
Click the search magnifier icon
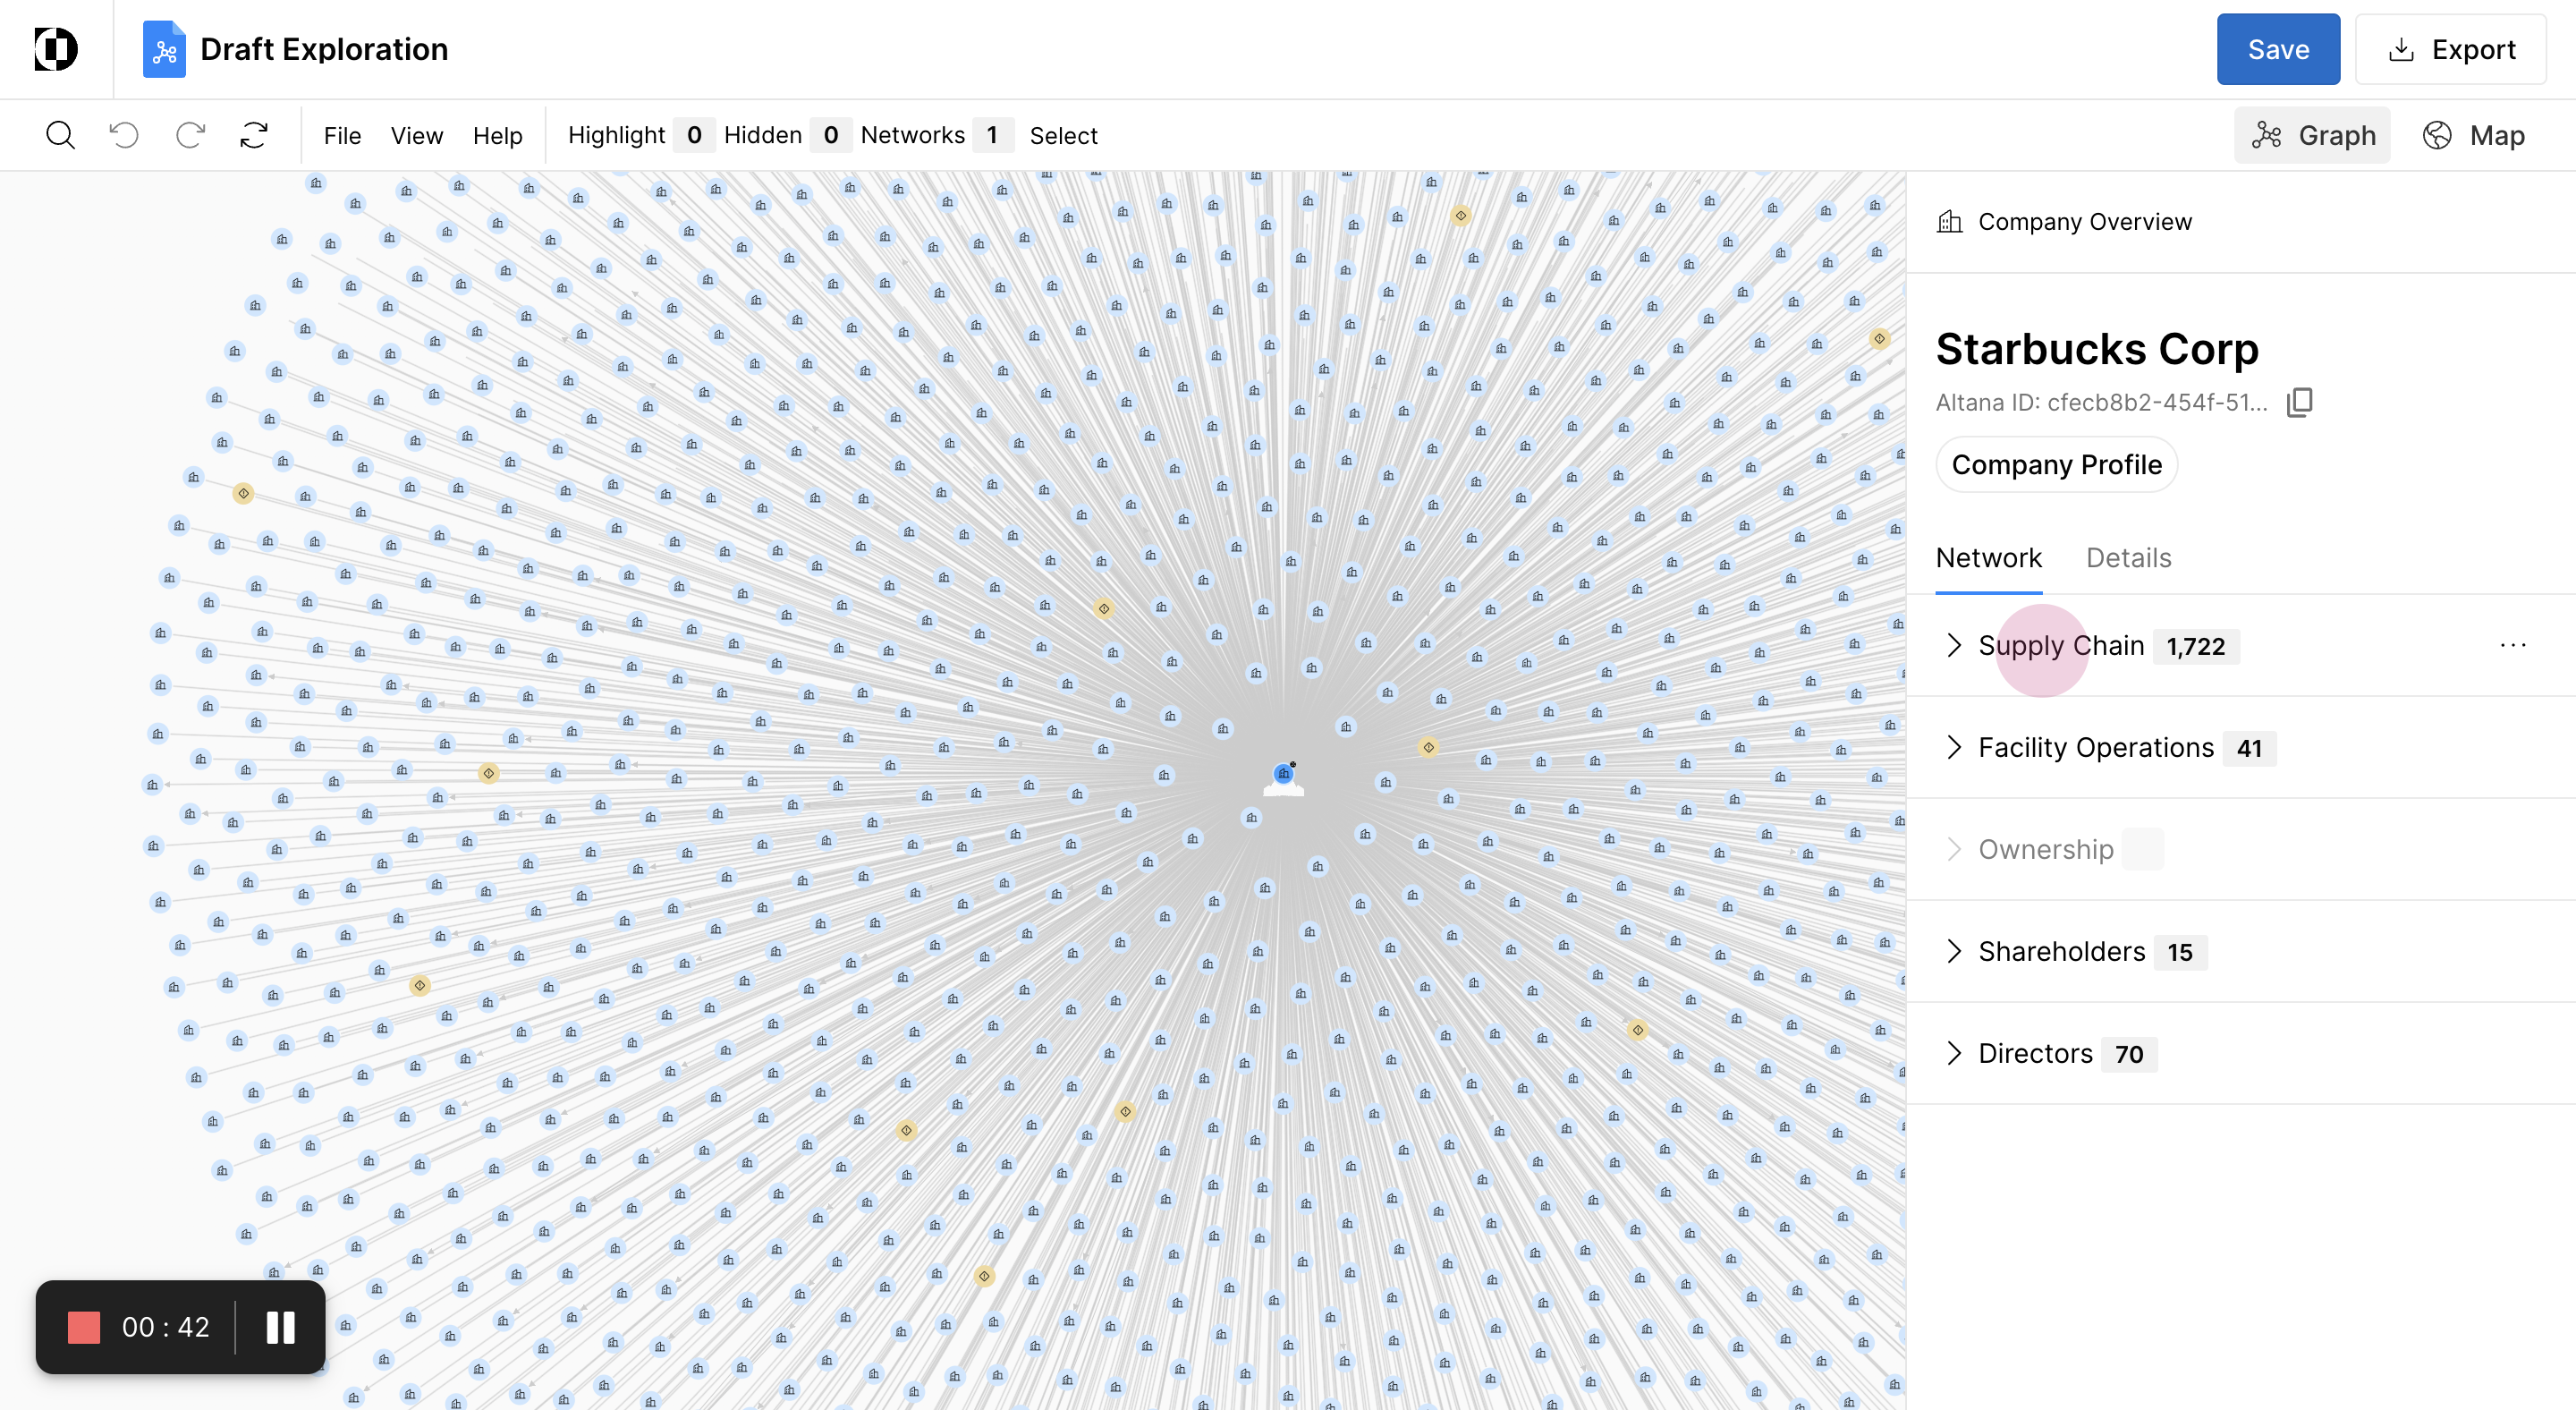[x=60, y=135]
